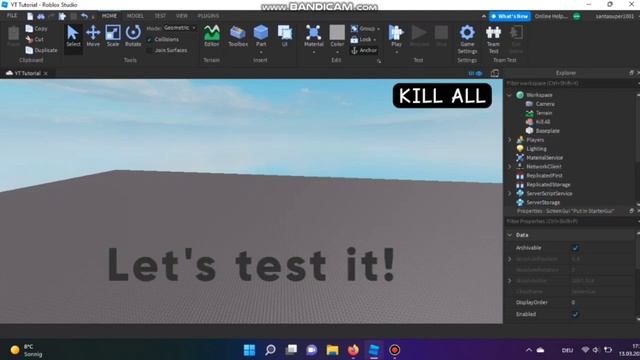The image size is (640, 360).
Task: Click the Undo arrow in quick access
Action: [x=84, y=16]
